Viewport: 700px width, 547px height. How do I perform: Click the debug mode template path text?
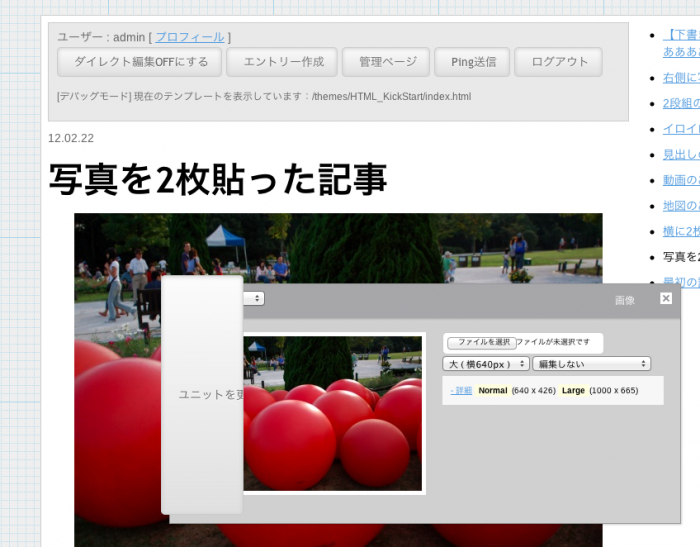(x=264, y=96)
